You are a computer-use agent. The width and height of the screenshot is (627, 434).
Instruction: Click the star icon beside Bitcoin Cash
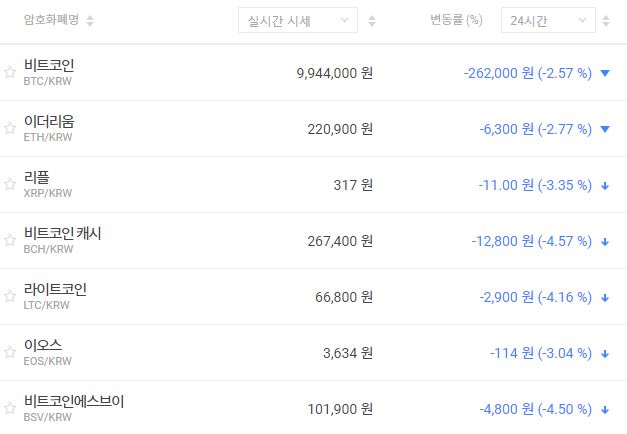10,240
